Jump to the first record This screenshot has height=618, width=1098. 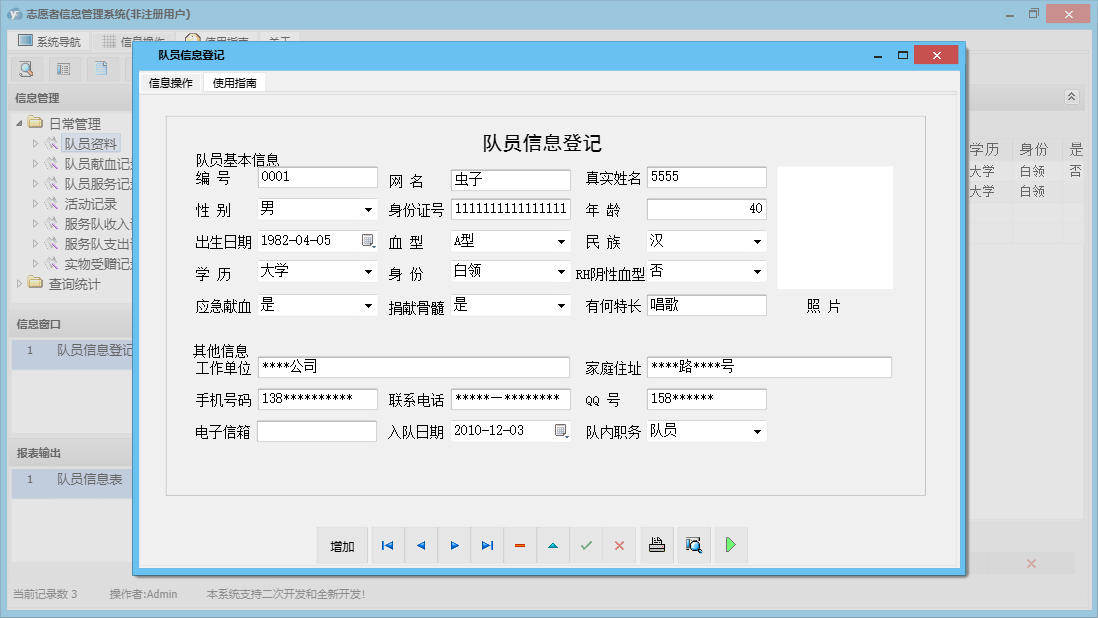coord(387,546)
